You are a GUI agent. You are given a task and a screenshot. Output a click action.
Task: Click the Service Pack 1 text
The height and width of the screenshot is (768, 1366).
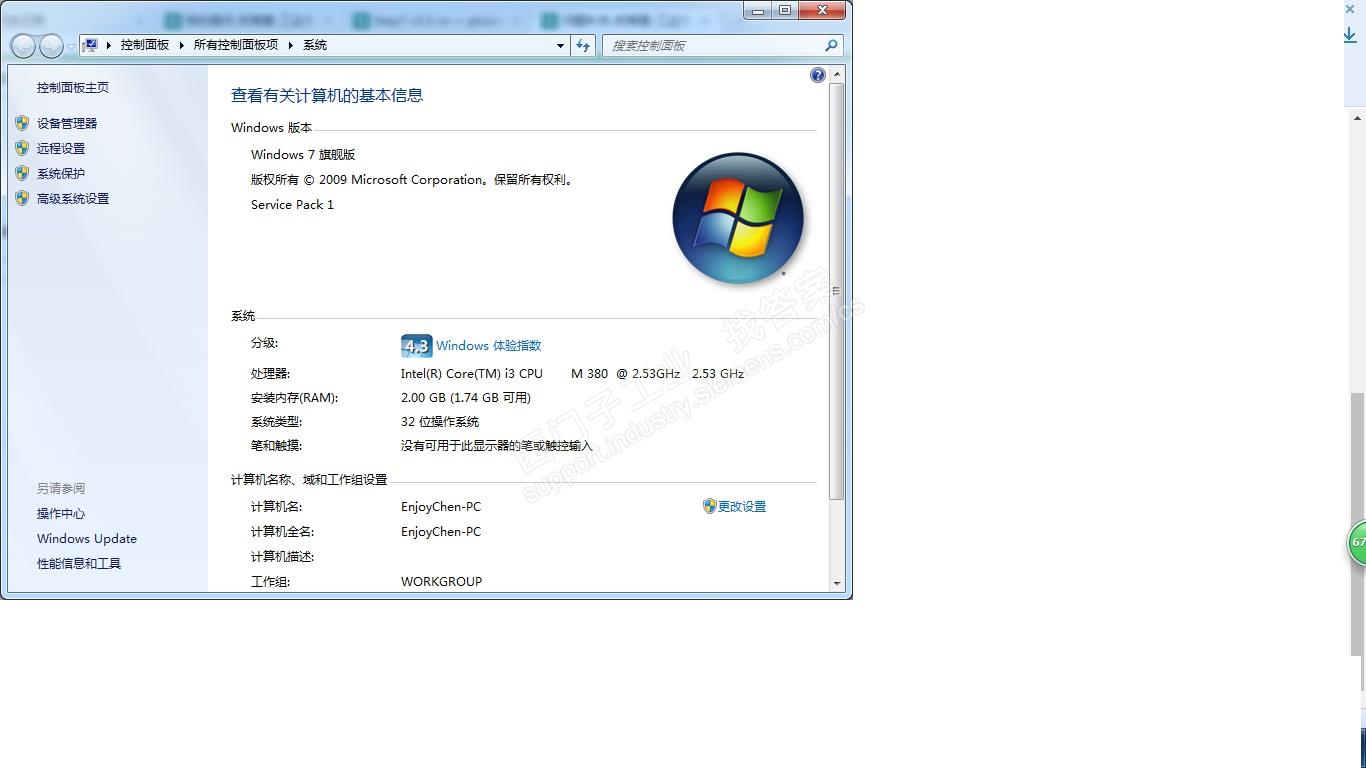coord(292,205)
